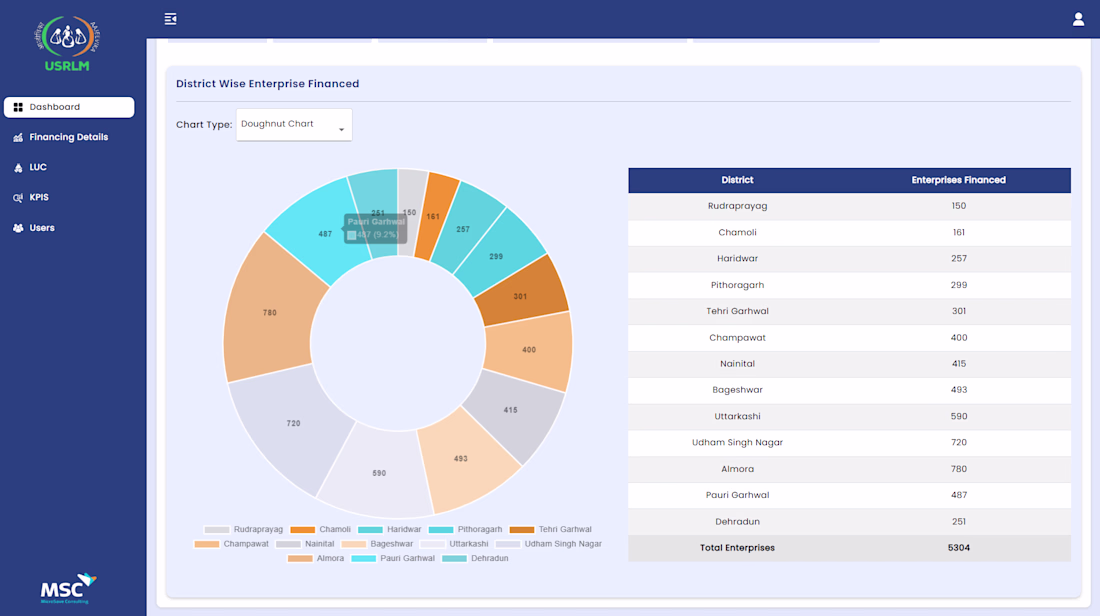Navigate to KPIS page
This screenshot has height=616, width=1100.
pos(39,198)
